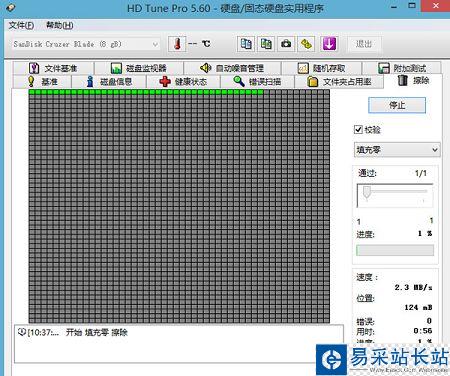Switch to the 随机存取 tab

322,68
